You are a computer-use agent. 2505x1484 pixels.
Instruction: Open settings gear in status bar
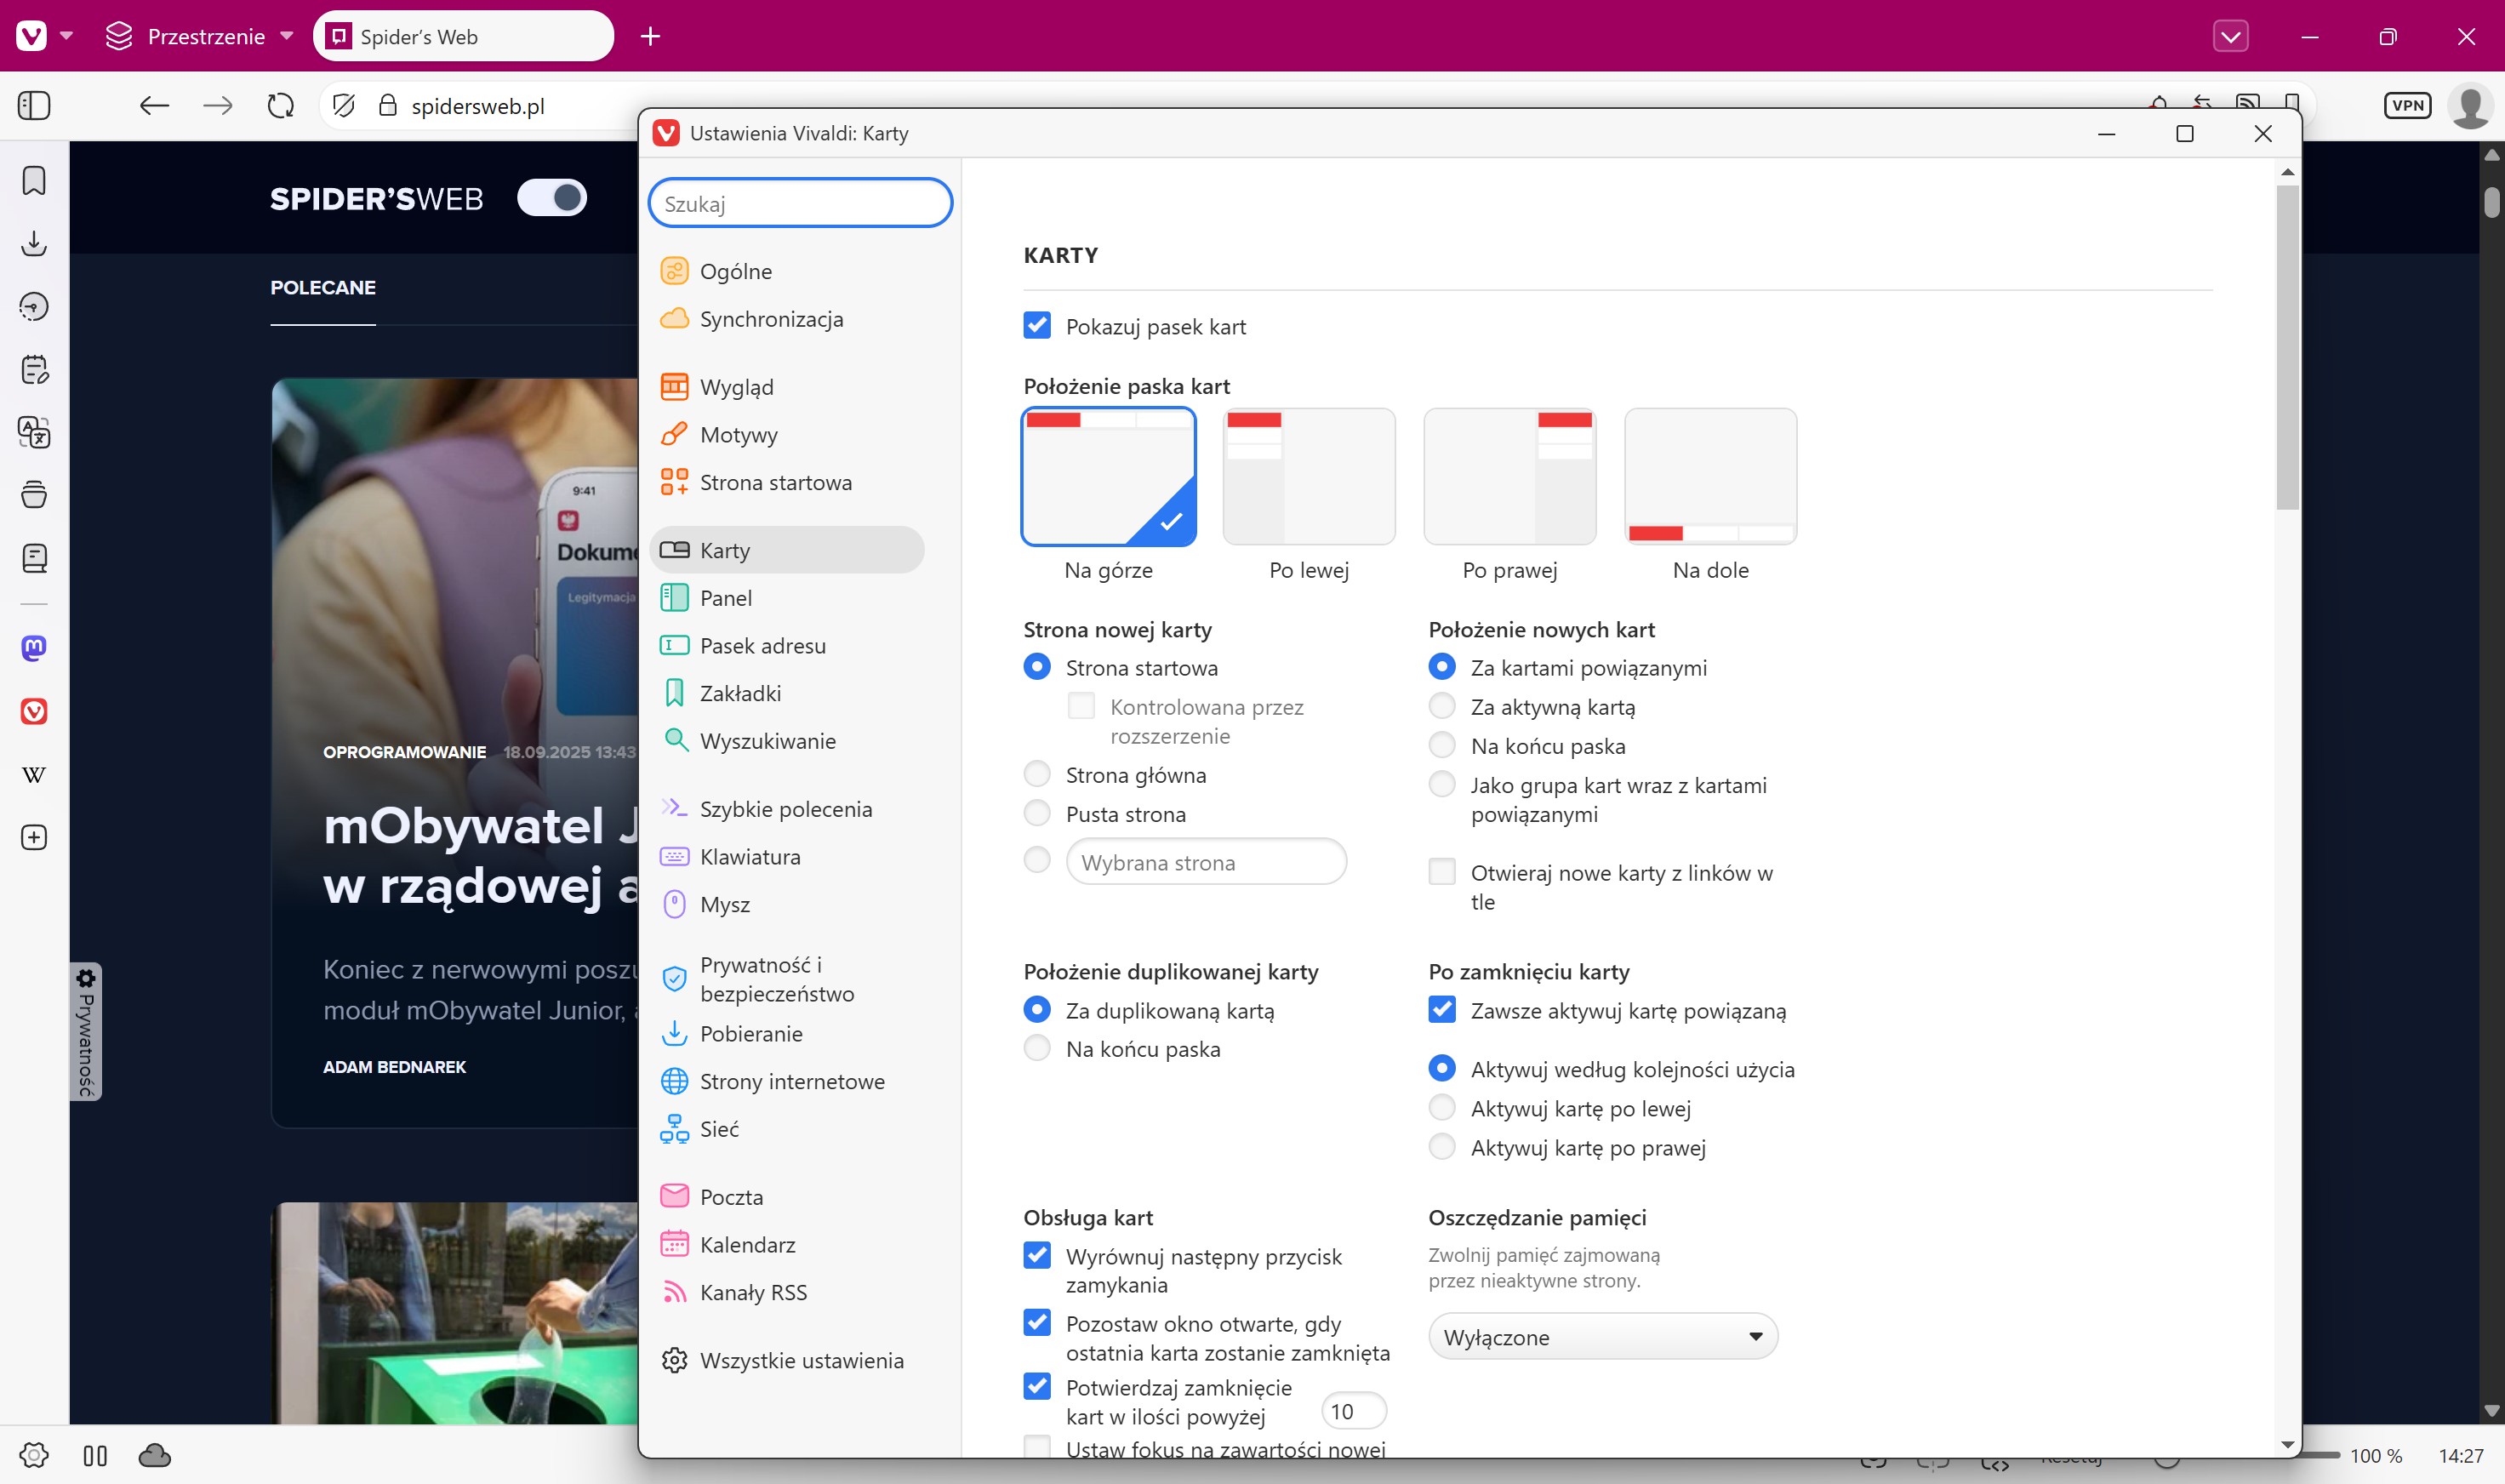click(x=34, y=1455)
